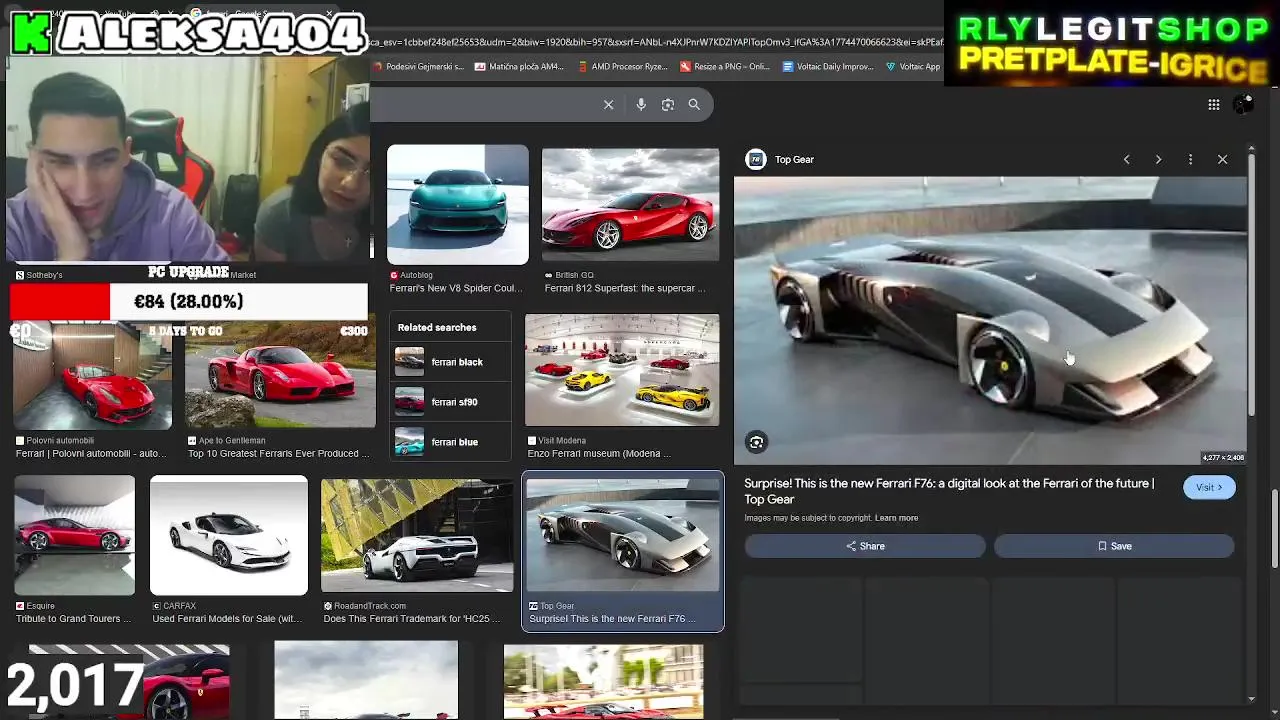Click Does This Ferrari Trademark caption

[413, 618]
